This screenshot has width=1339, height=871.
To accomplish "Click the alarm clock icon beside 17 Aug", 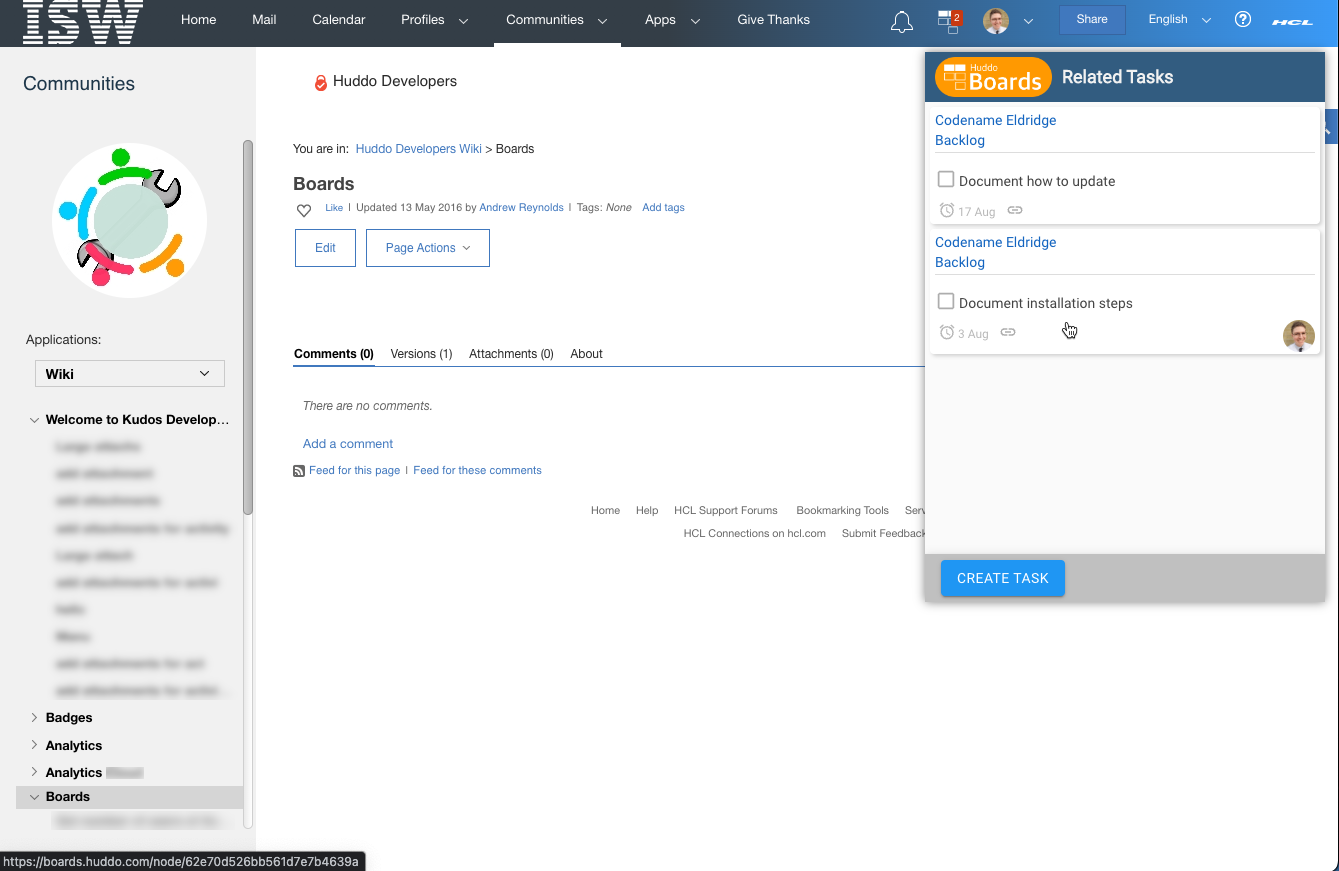I will tap(947, 210).
